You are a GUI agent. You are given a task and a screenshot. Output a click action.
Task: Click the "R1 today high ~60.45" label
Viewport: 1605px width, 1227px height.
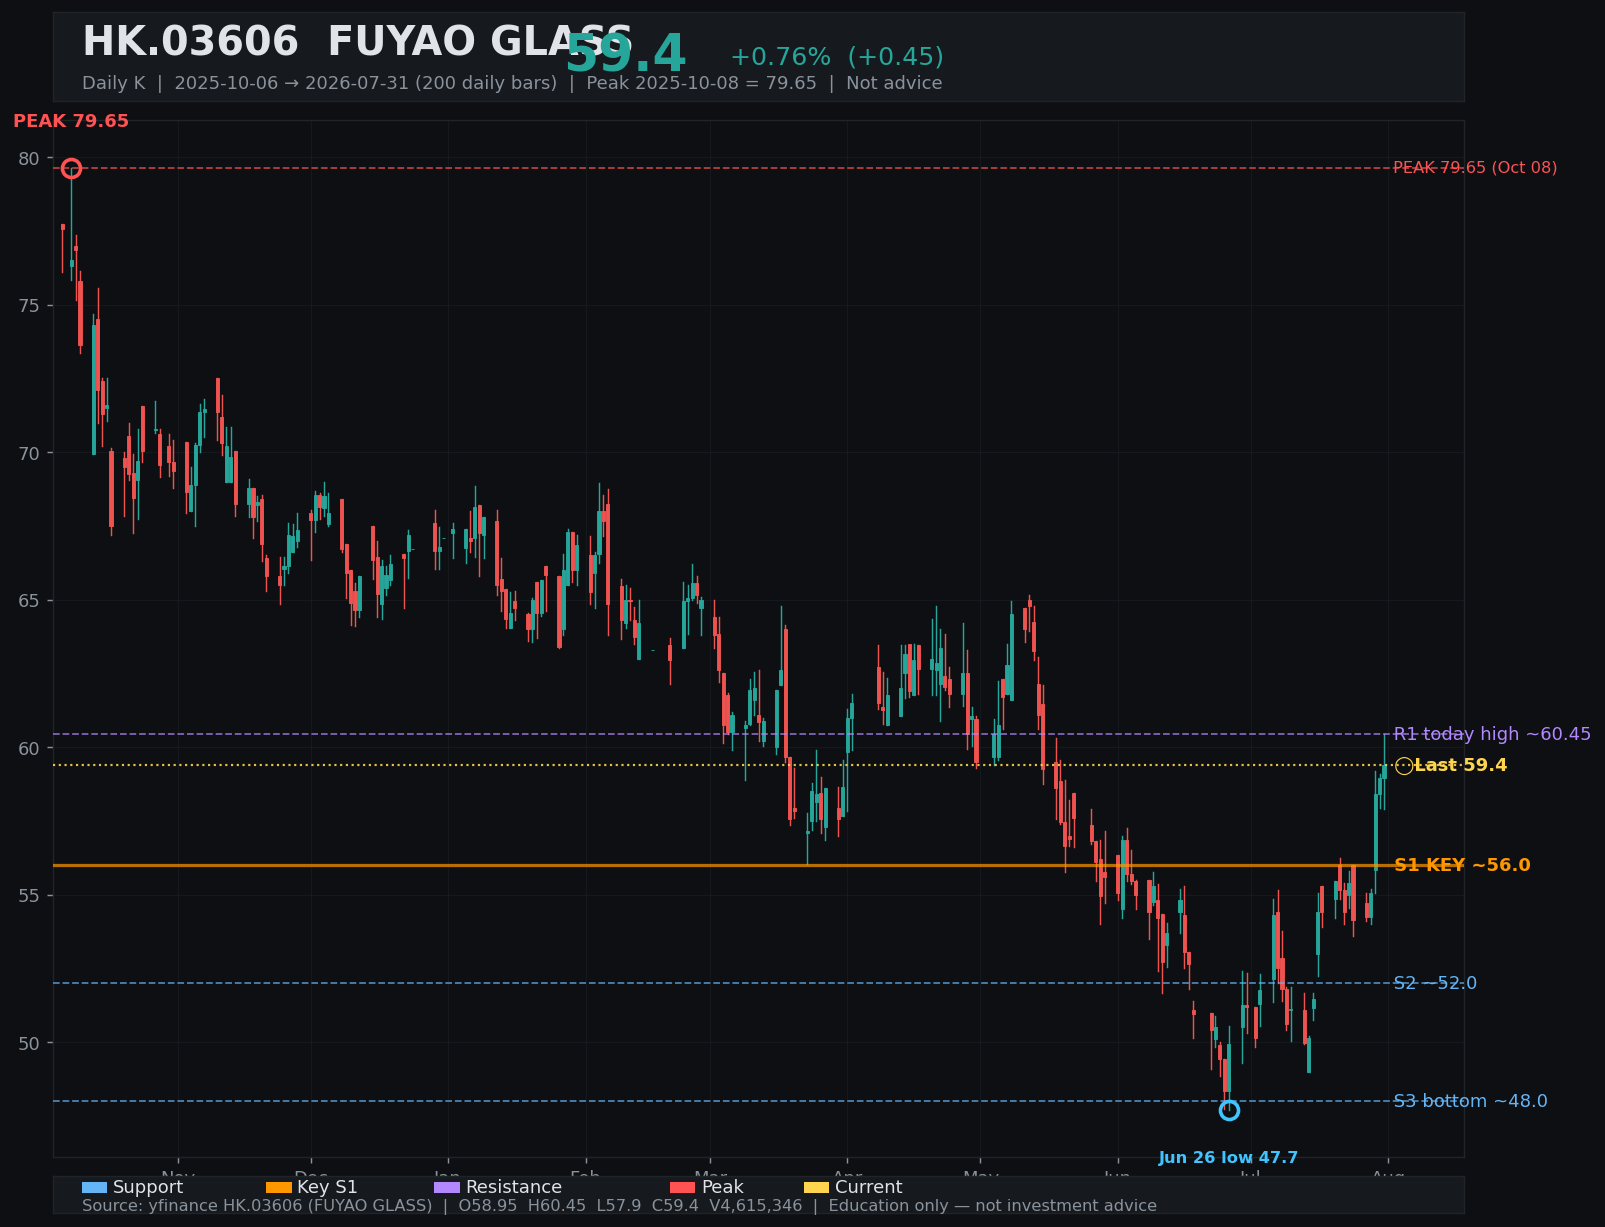point(1492,734)
